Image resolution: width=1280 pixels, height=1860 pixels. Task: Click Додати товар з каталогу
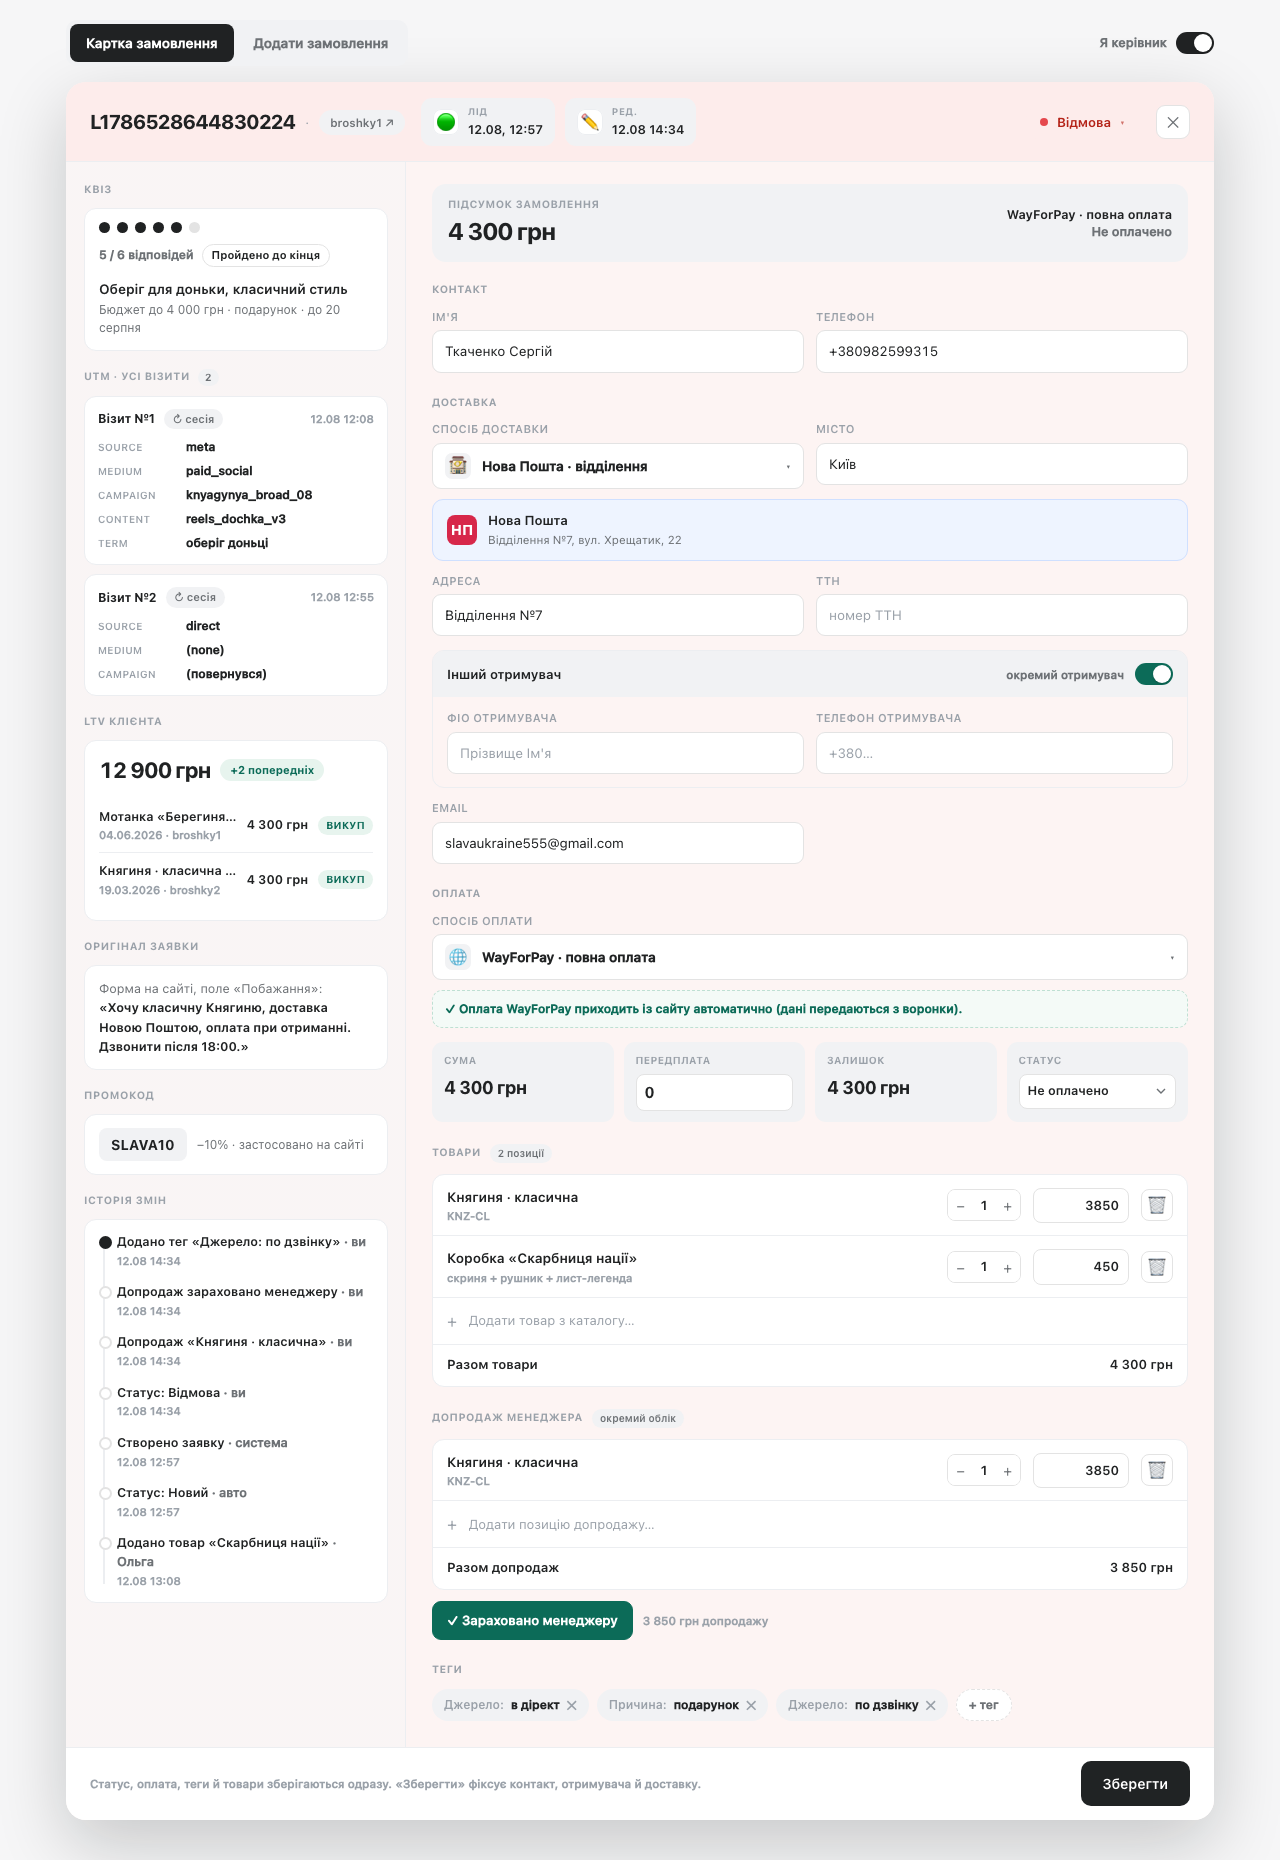pyautogui.click(x=810, y=1321)
